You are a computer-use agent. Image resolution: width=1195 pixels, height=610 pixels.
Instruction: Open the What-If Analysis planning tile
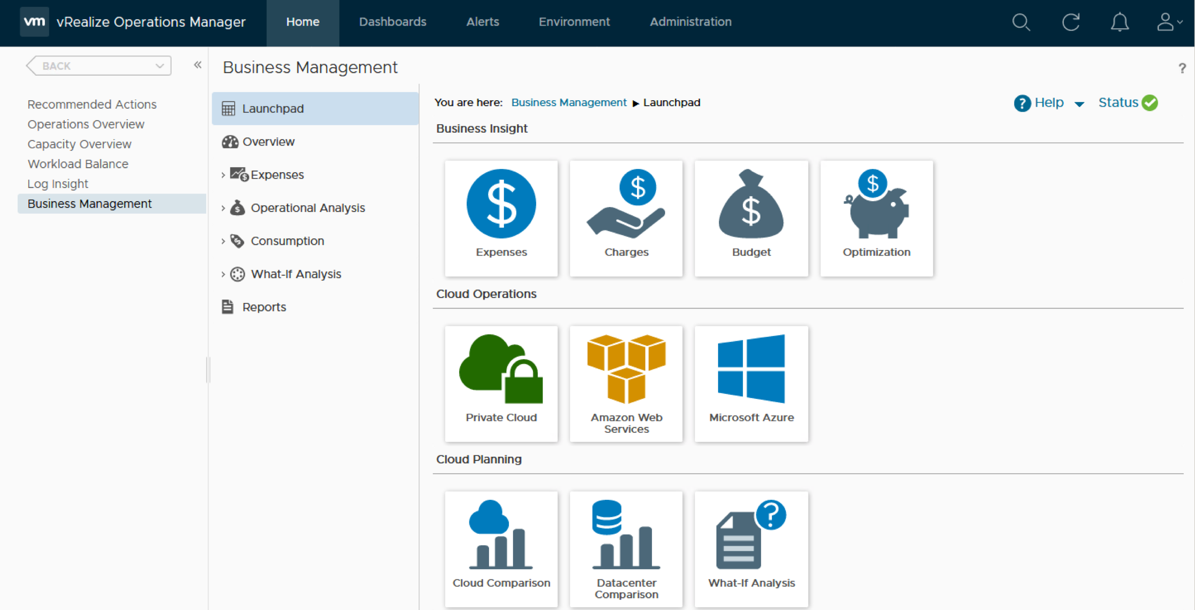tap(751, 549)
